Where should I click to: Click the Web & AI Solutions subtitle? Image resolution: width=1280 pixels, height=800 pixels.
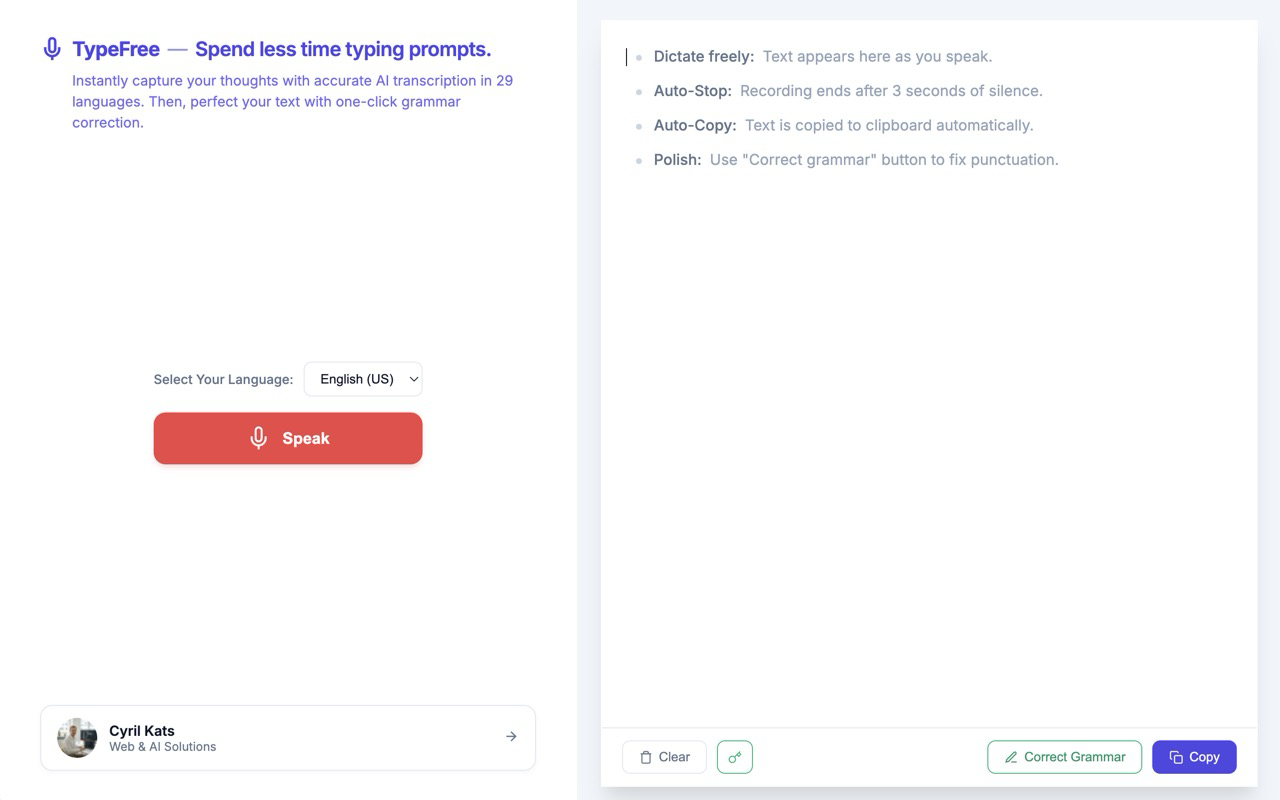[163, 746]
